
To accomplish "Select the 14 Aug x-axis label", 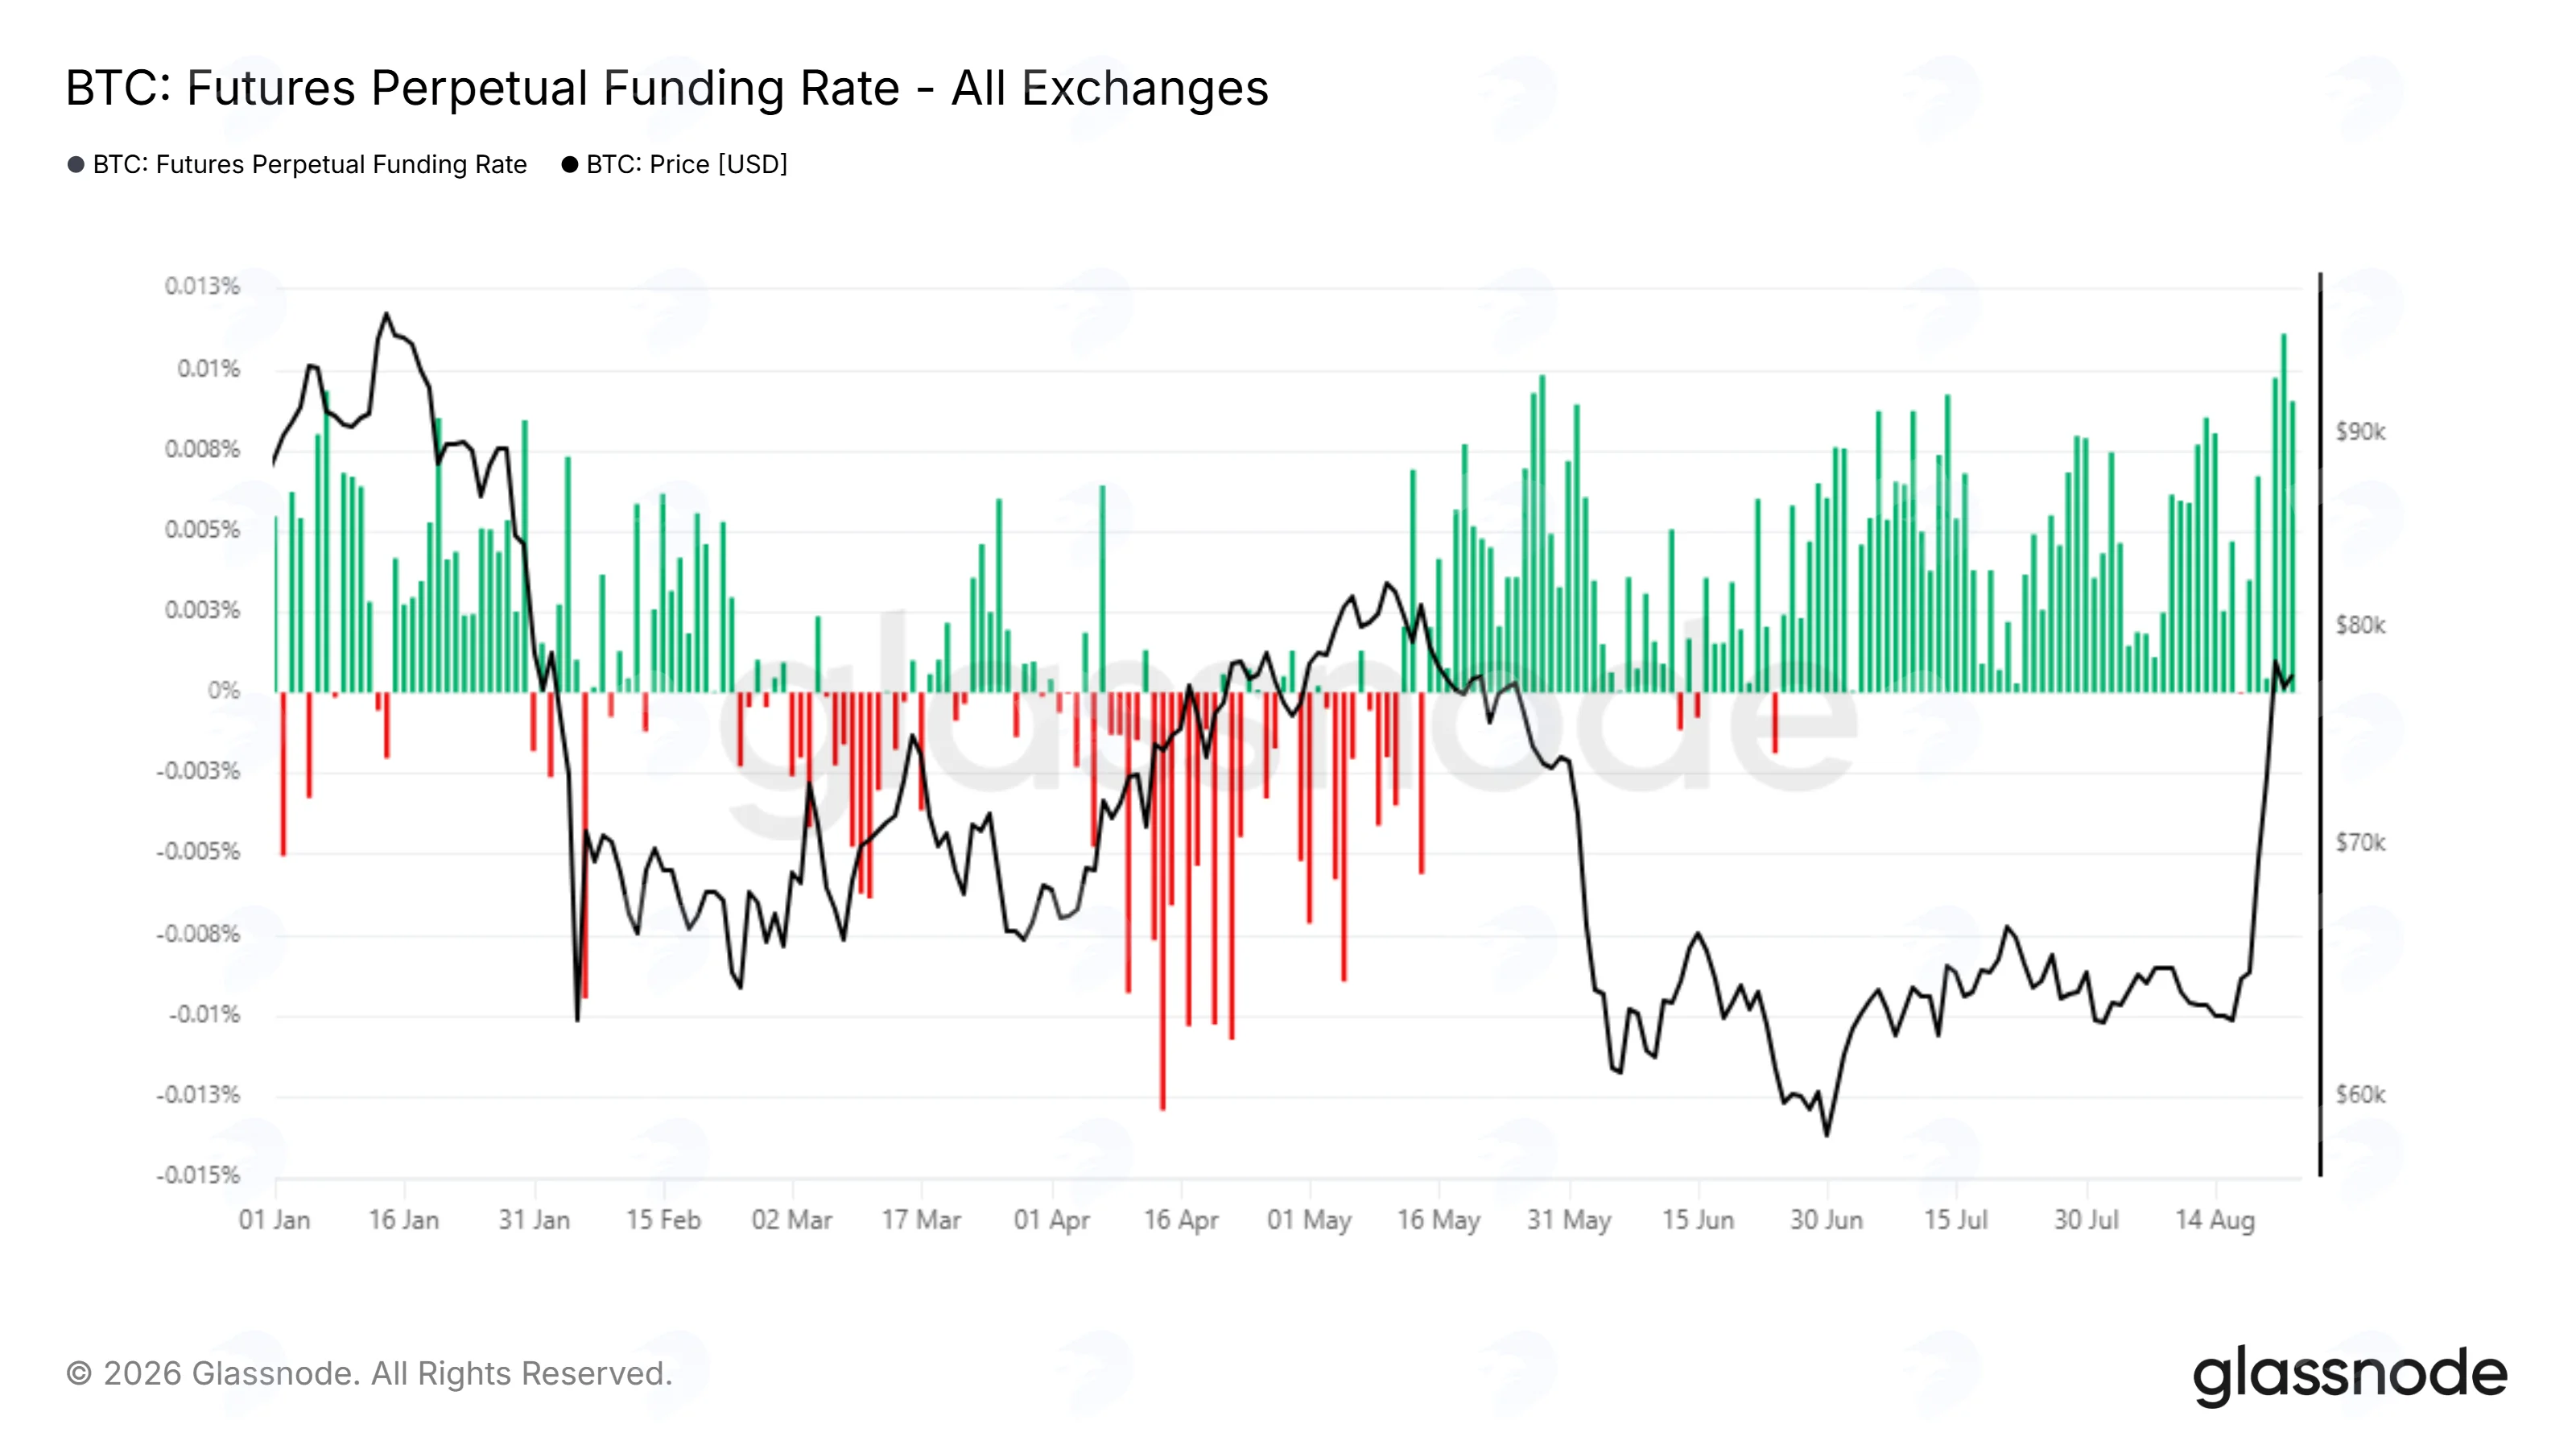I will [2215, 1221].
